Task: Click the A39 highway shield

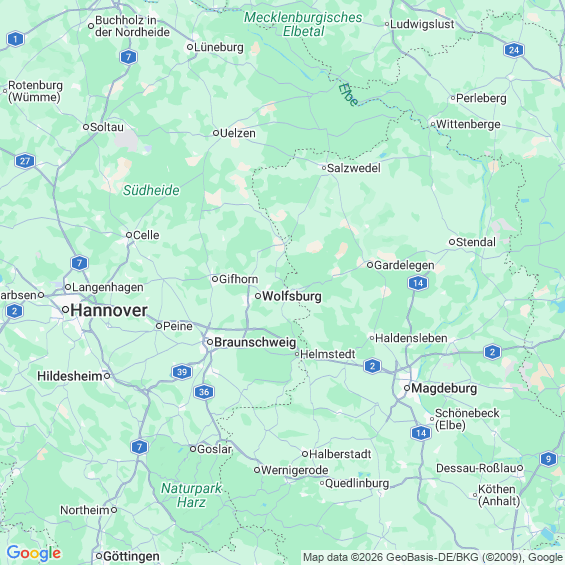Action: click(182, 372)
